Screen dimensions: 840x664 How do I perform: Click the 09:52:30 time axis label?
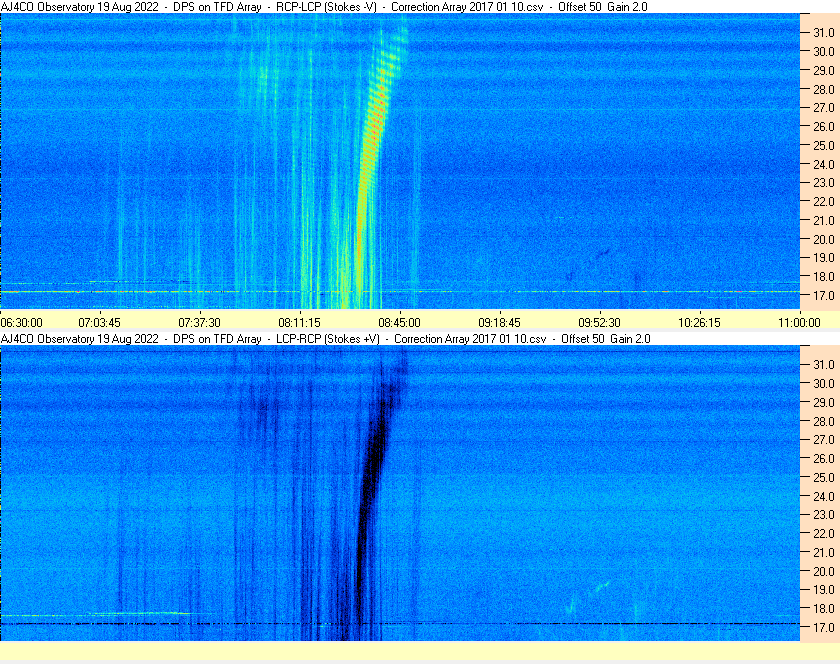coord(599,323)
